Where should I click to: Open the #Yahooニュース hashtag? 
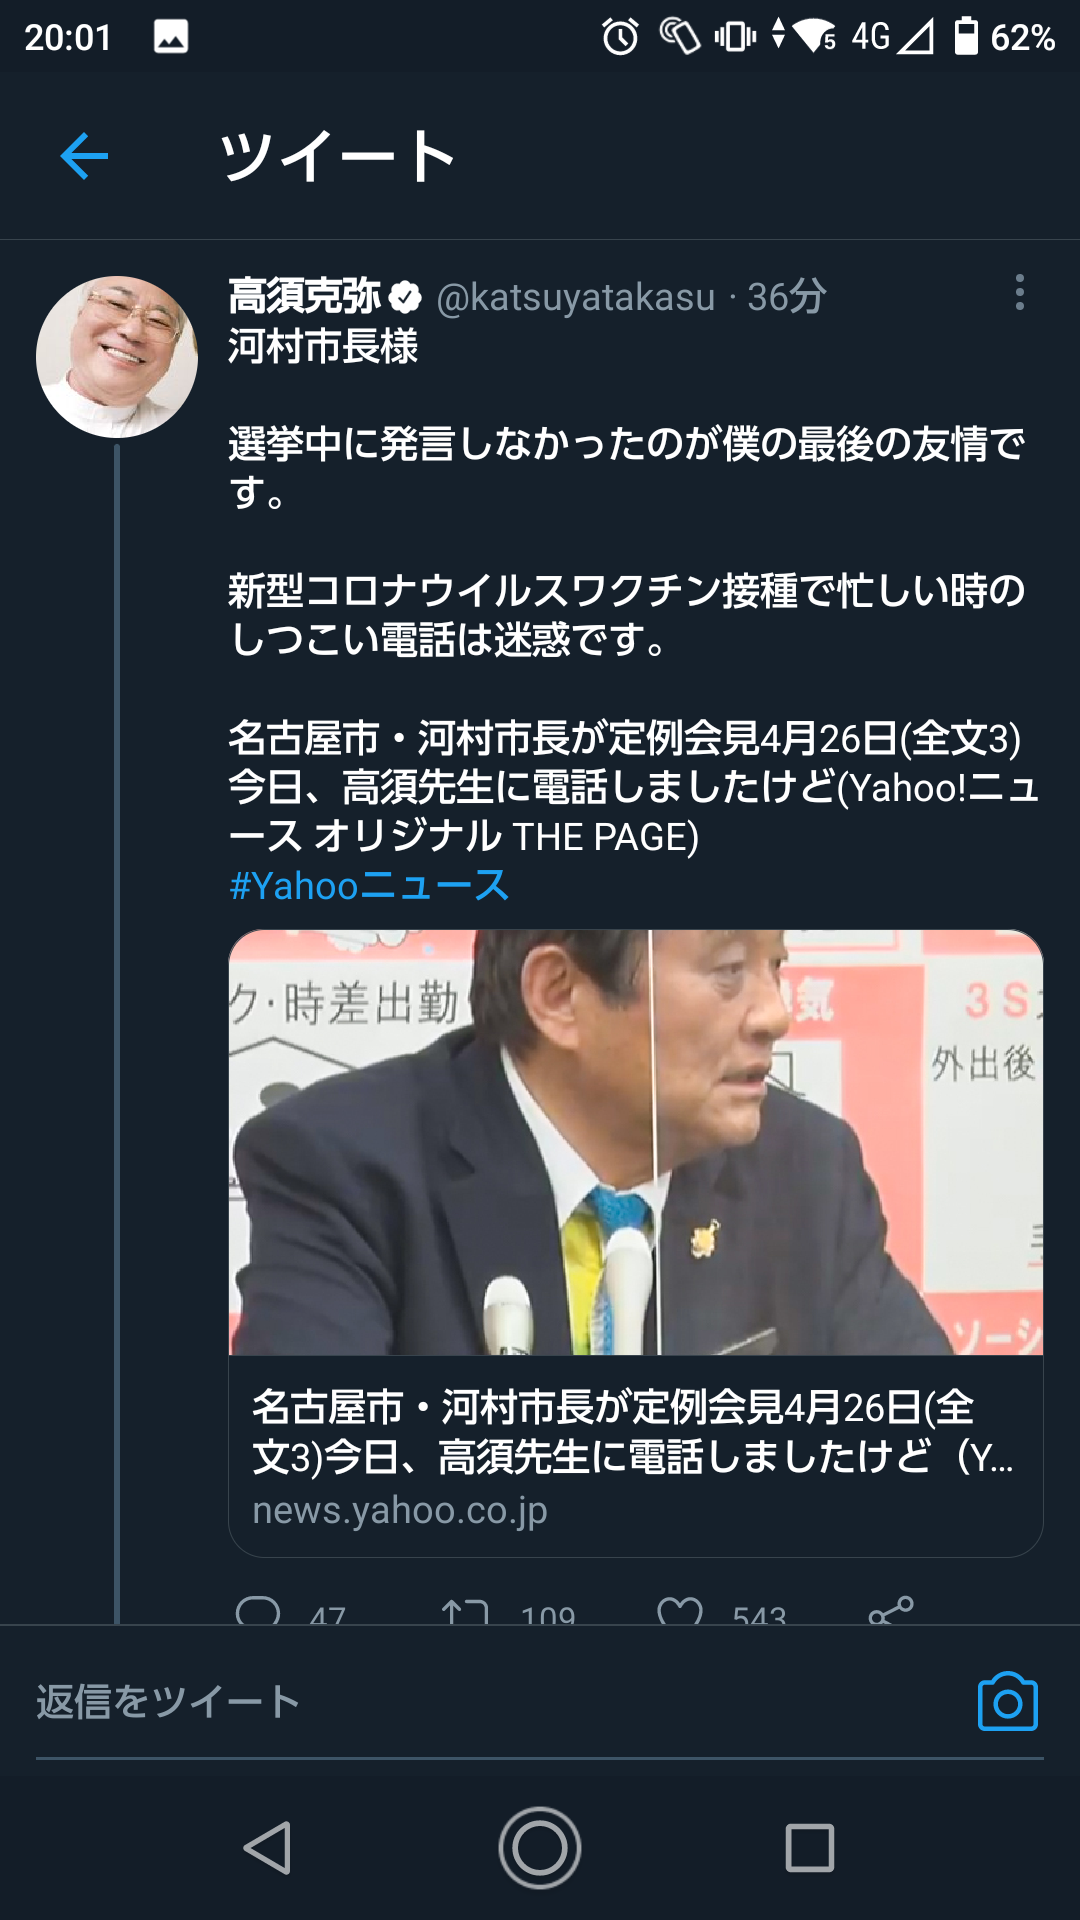369,885
